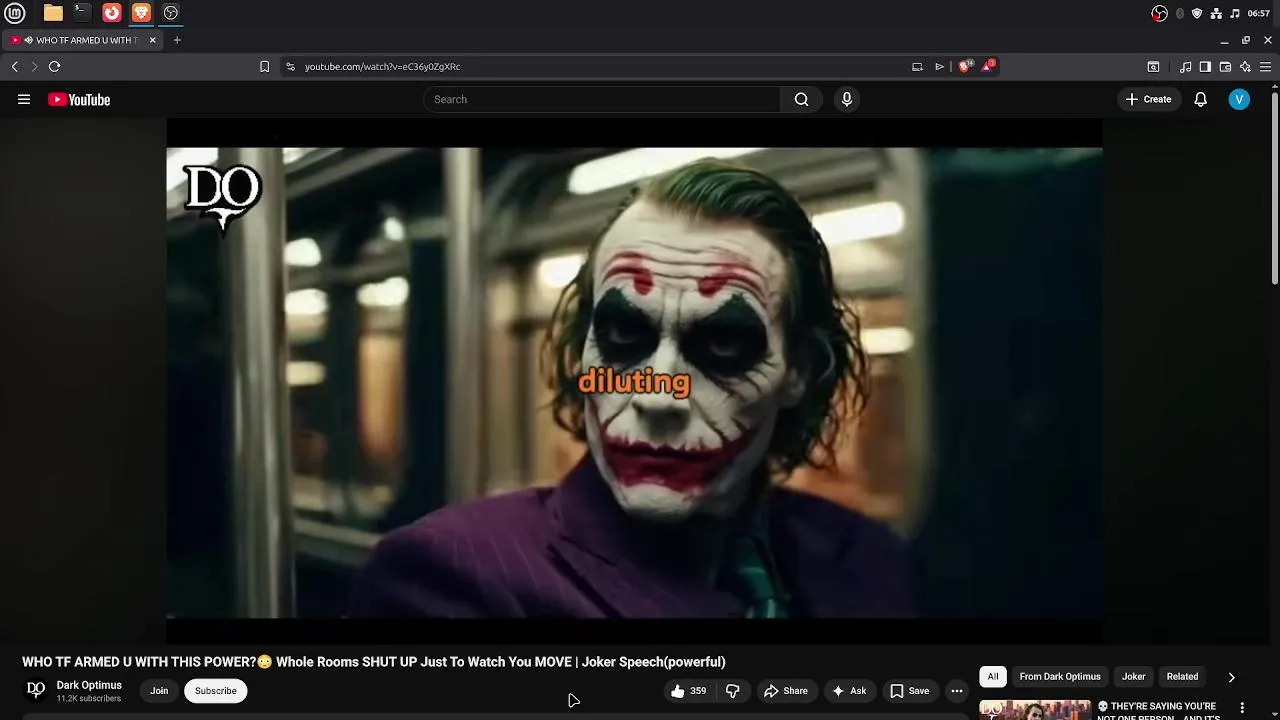The width and height of the screenshot is (1280, 720).
Task: Switch to WHO TF ARMED U tab
Action: pos(81,40)
